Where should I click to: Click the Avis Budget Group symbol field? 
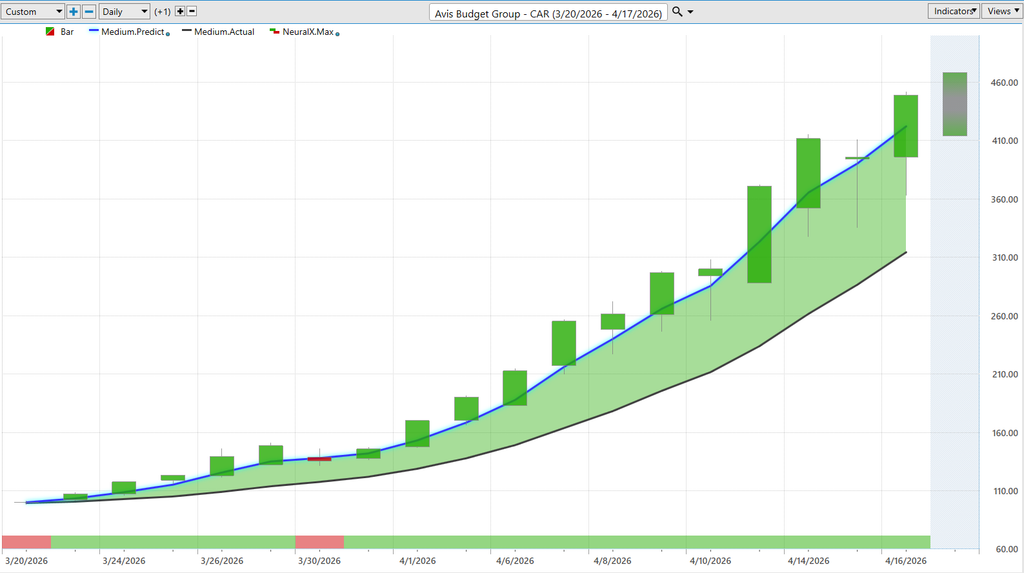[x=547, y=13]
